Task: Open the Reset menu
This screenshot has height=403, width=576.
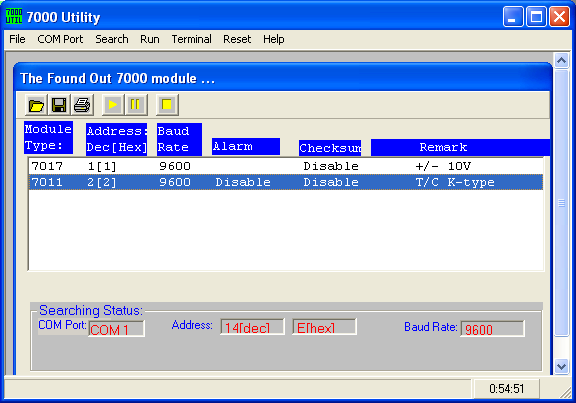Action: tap(237, 39)
